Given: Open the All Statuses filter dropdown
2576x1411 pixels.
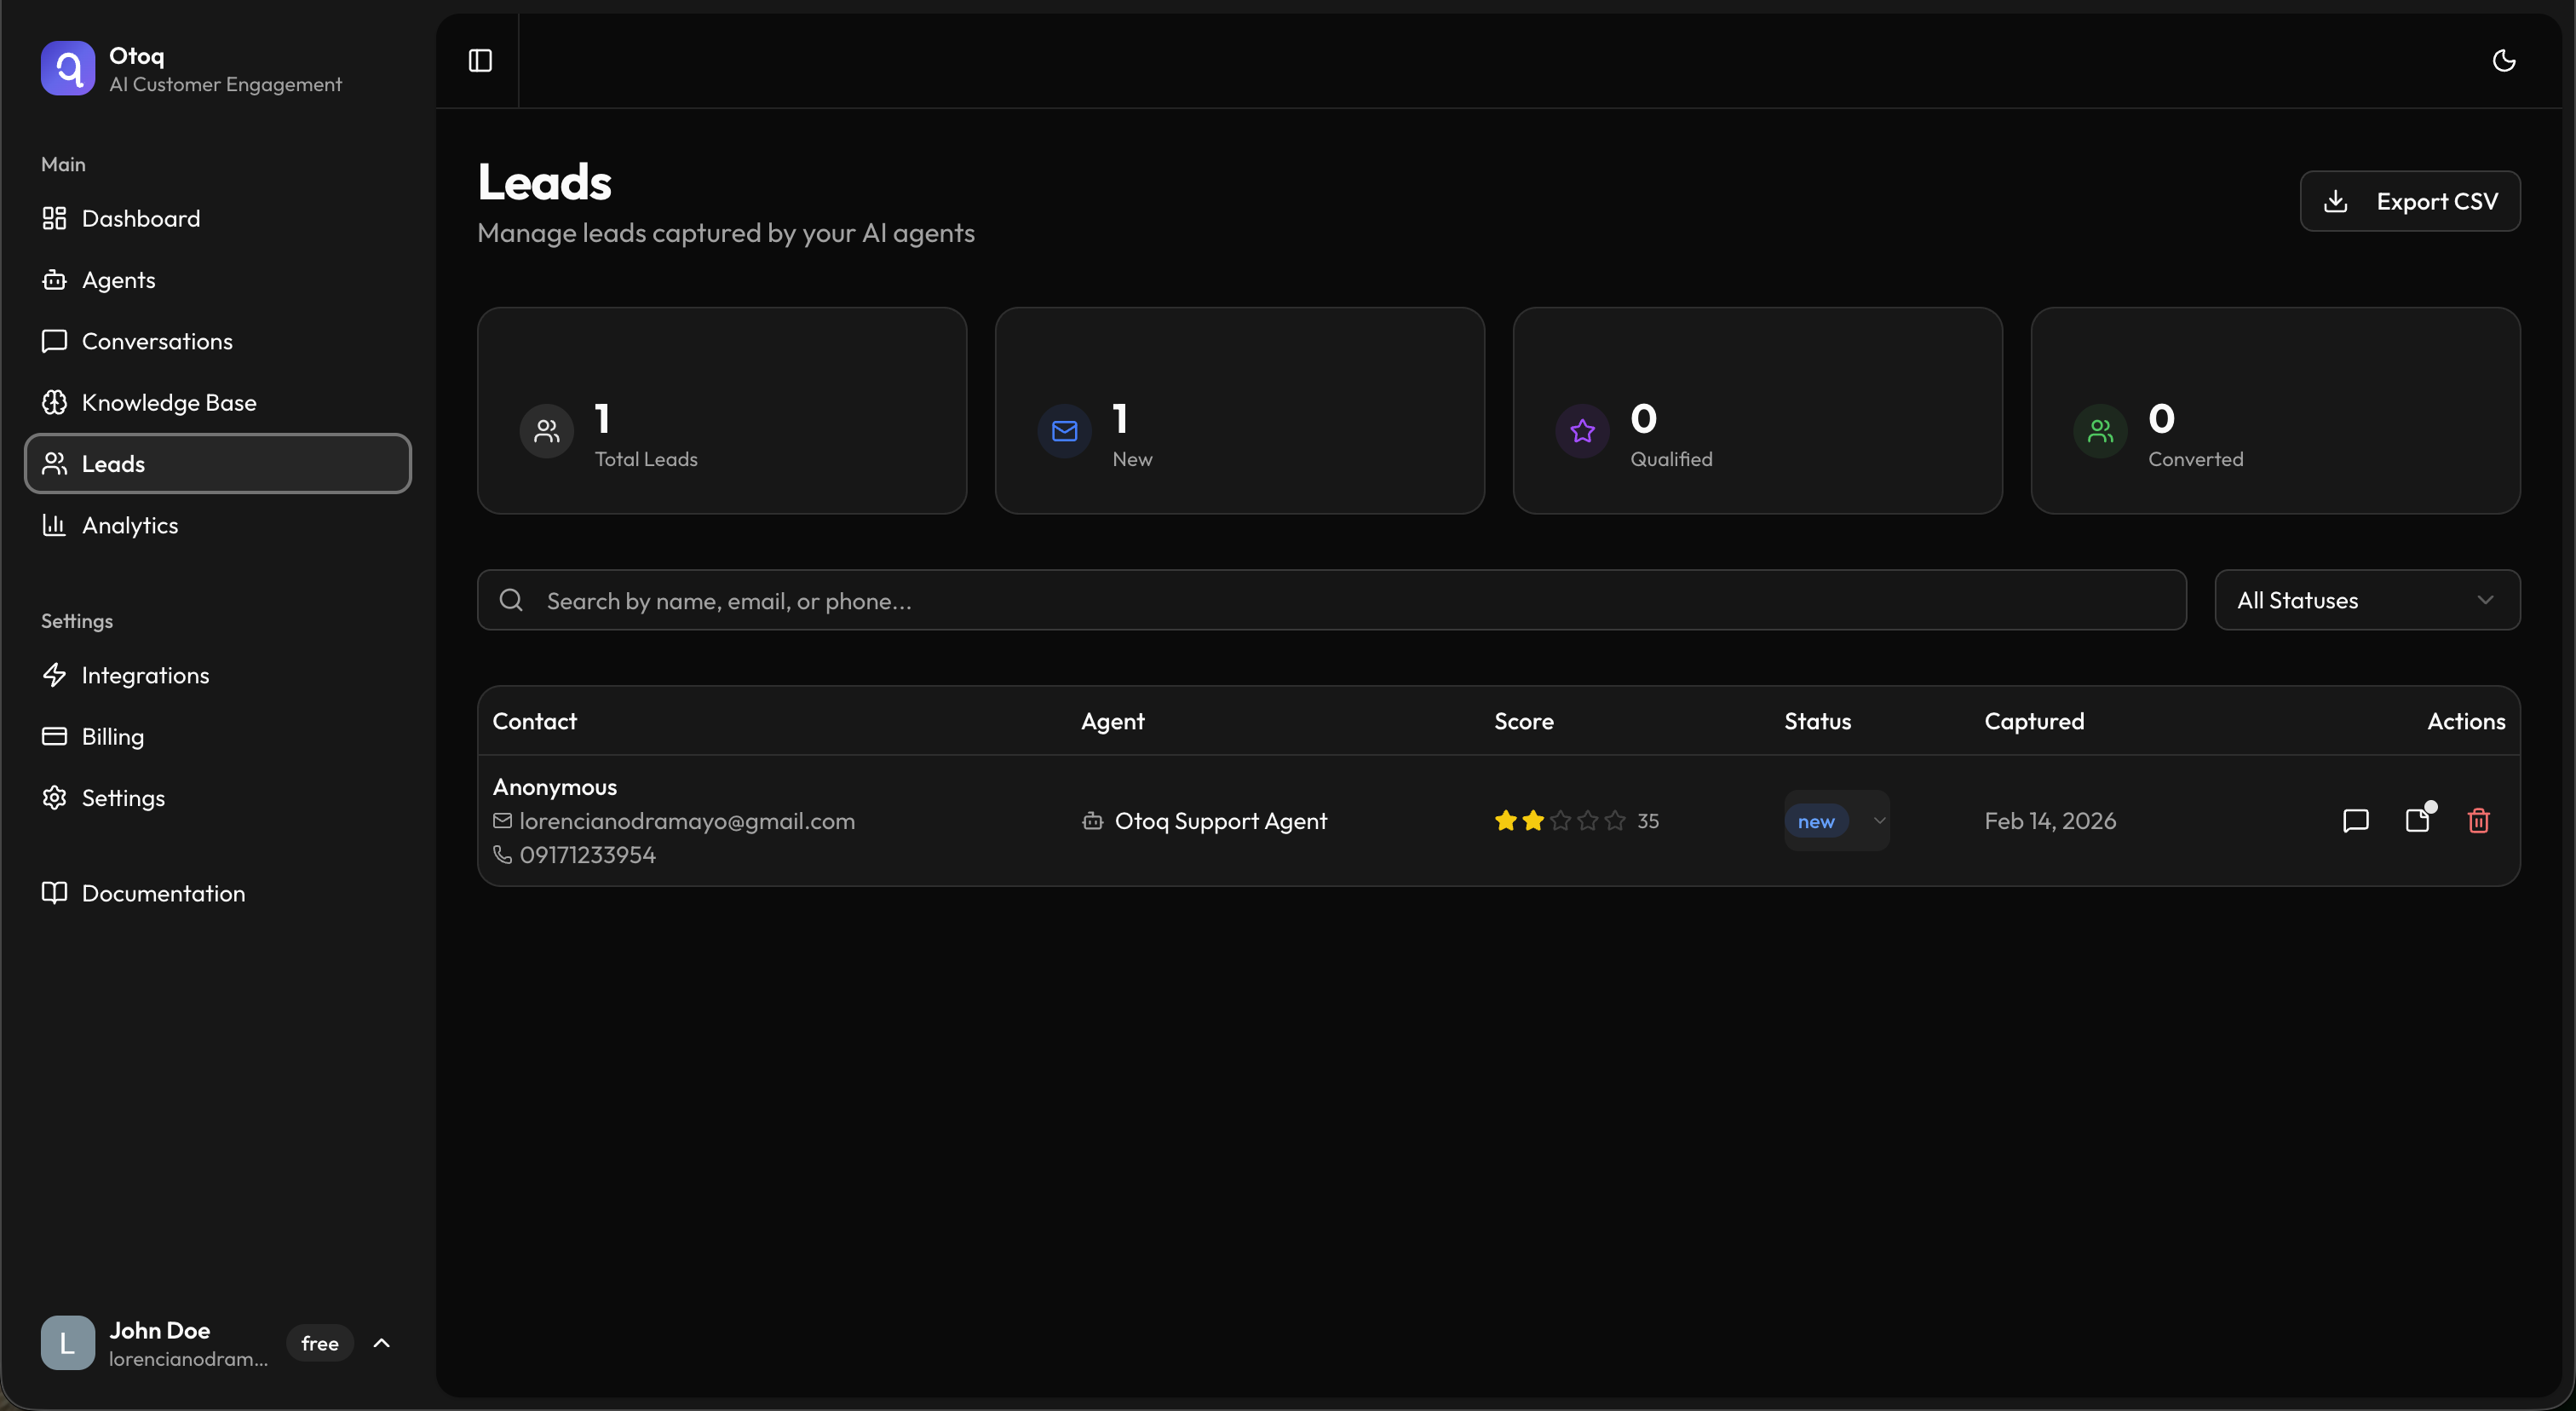Looking at the screenshot, I should [2366, 600].
